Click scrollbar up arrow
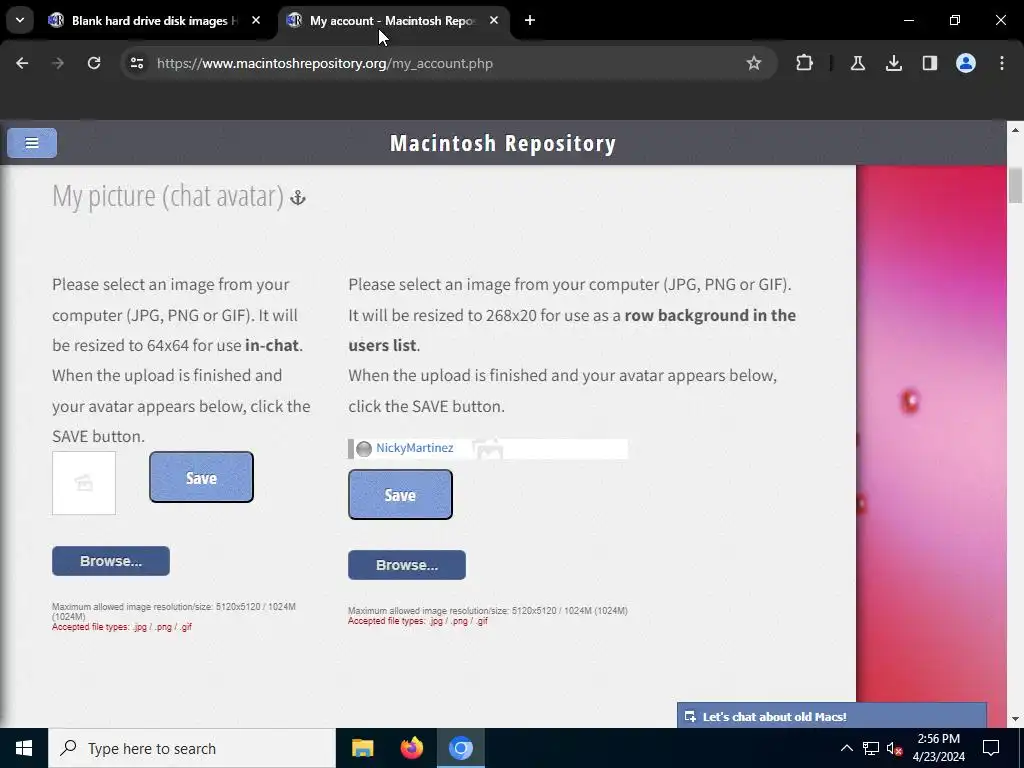The image size is (1024, 768). [x=1015, y=129]
